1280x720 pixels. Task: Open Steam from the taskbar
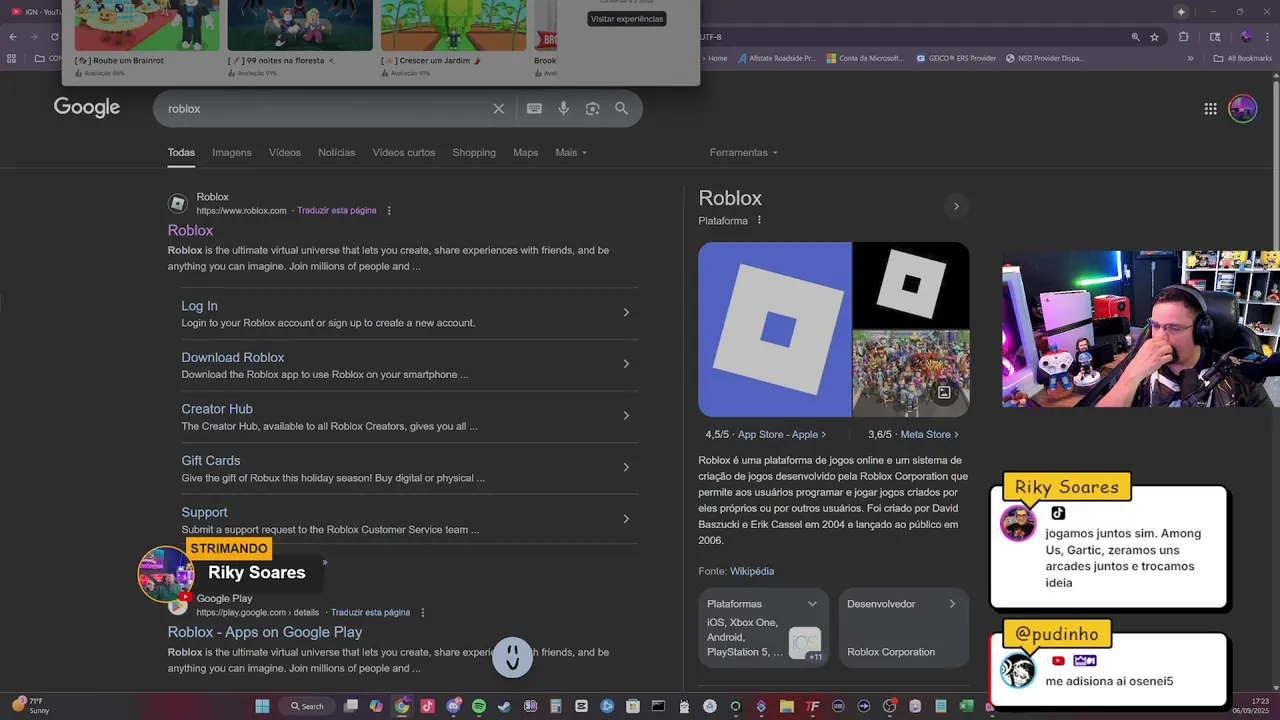[505, 706]
